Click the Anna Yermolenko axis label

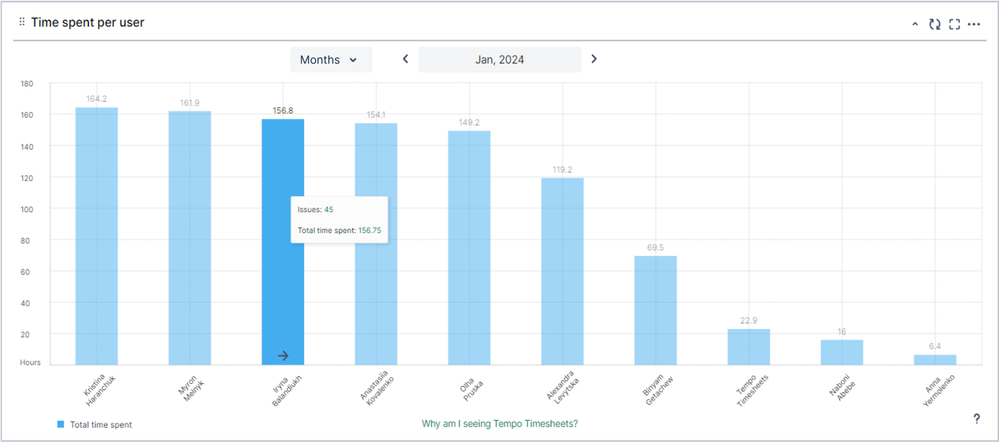point(938,392)
